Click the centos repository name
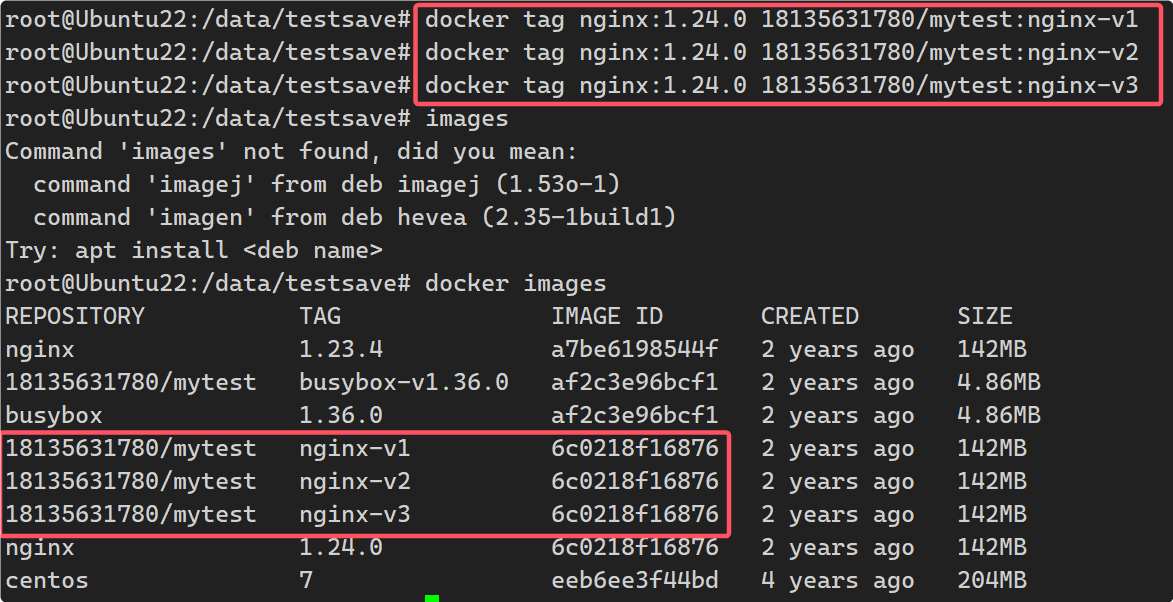 click(x=47, y=580)
